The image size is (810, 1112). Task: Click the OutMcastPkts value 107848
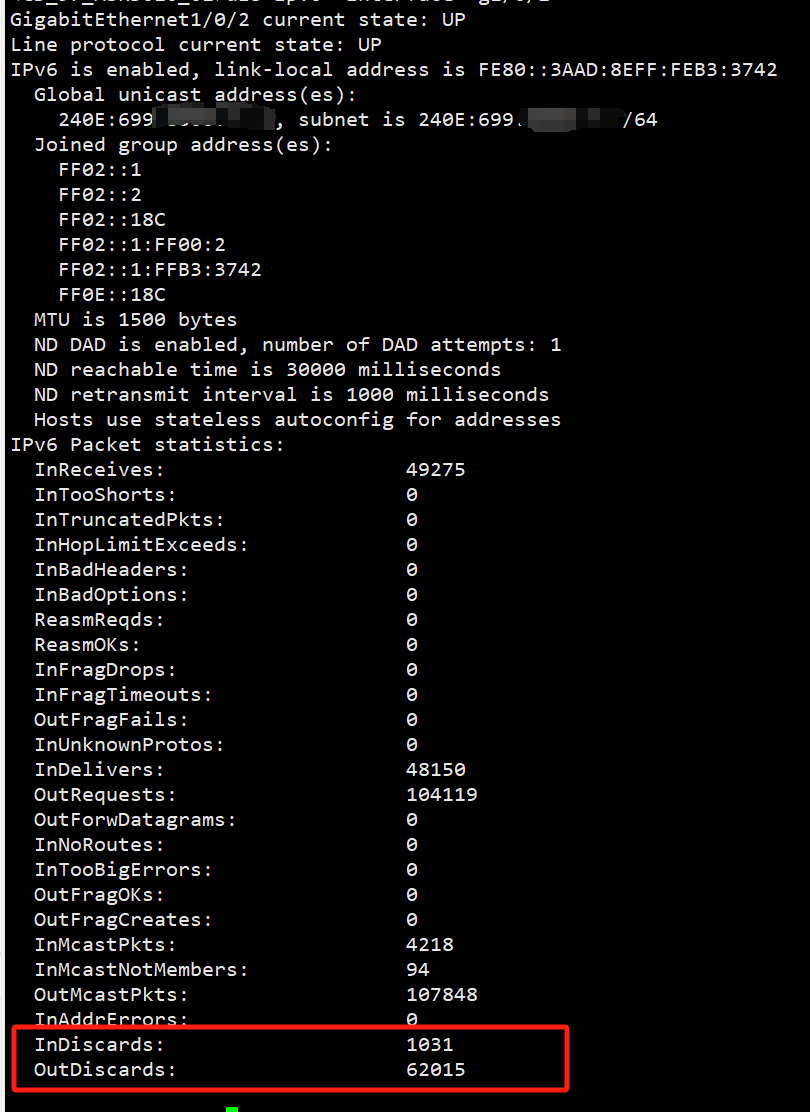441,995
